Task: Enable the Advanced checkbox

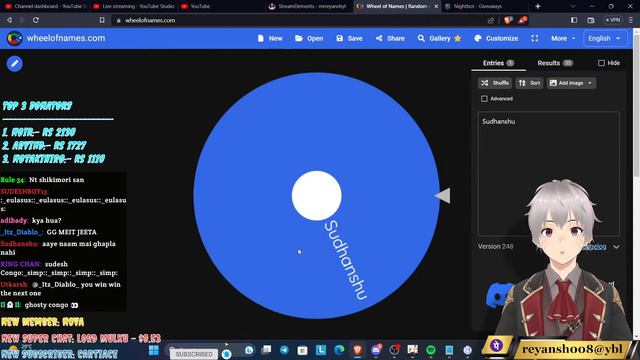Action: pyautogui.click(x=484, y=98)
